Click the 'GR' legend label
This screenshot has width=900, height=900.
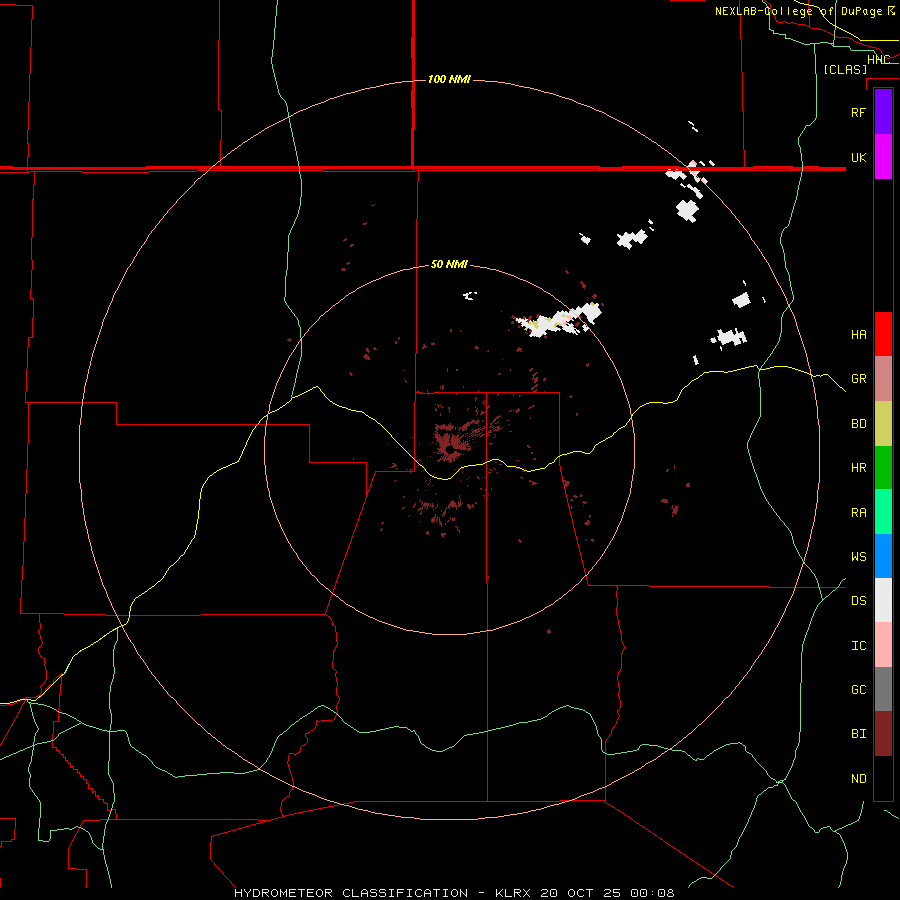click(858, 379)
